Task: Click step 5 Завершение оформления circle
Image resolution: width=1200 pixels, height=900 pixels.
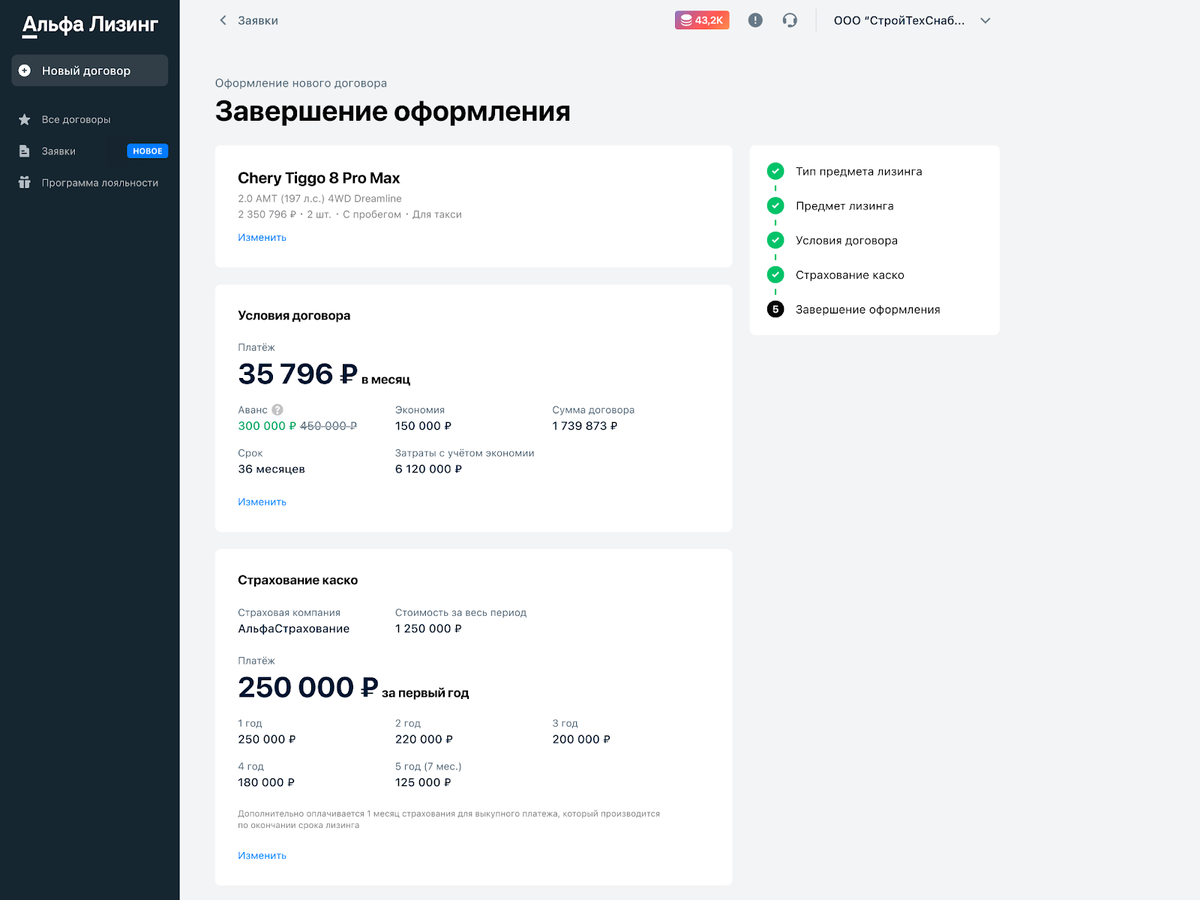Action: click(775, 309)
